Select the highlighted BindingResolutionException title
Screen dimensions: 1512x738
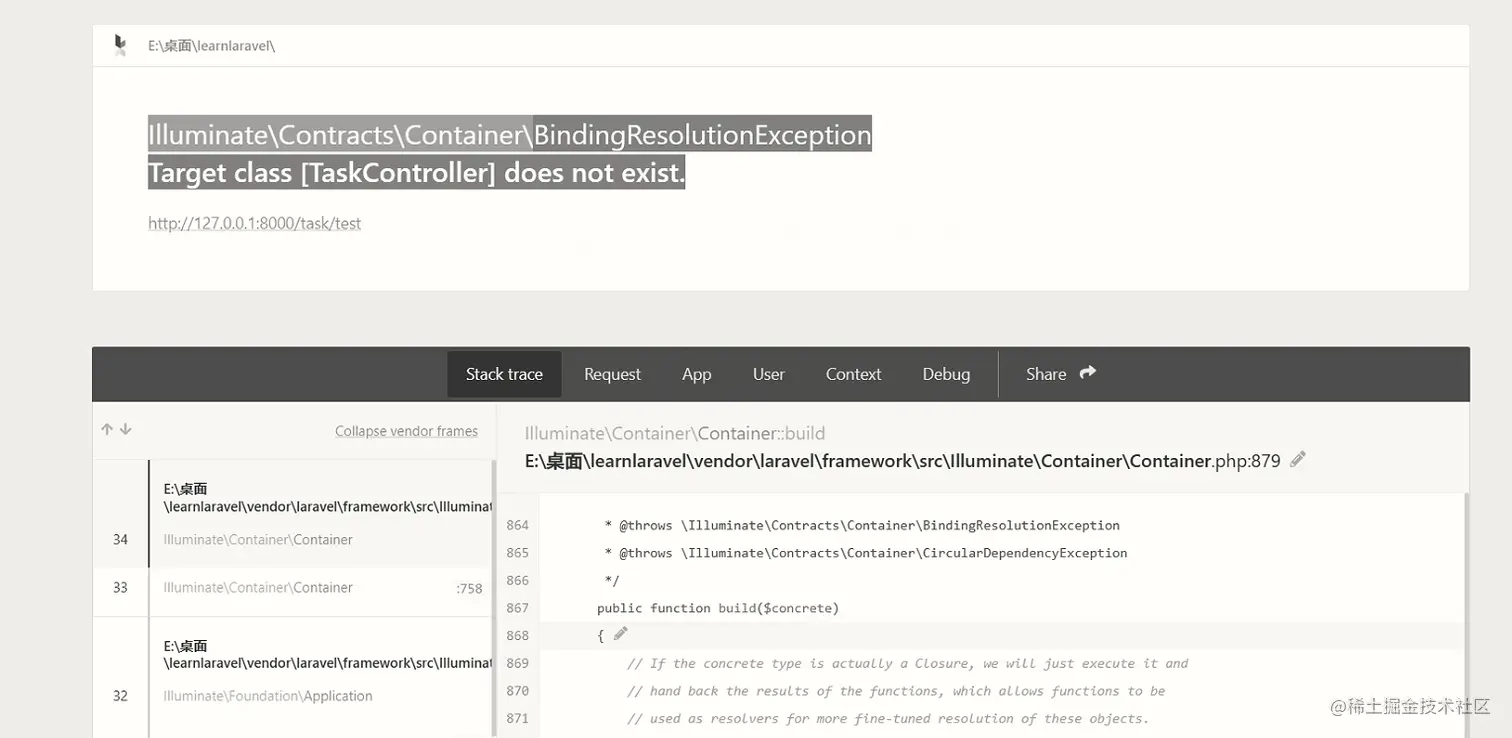pos(509,134)
